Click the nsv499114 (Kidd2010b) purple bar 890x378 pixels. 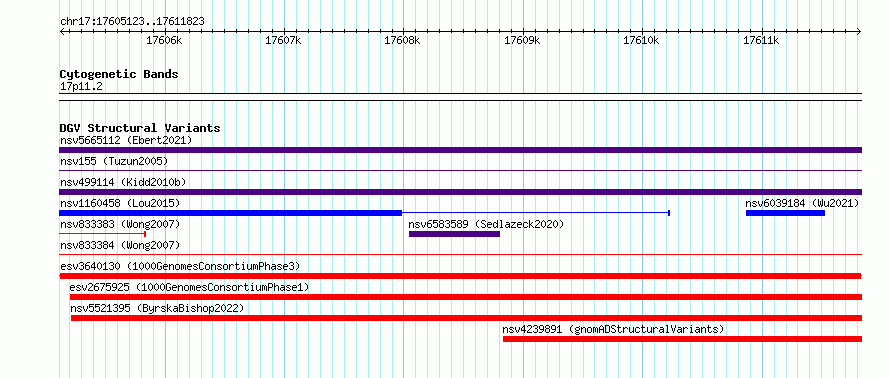point(460,192)
